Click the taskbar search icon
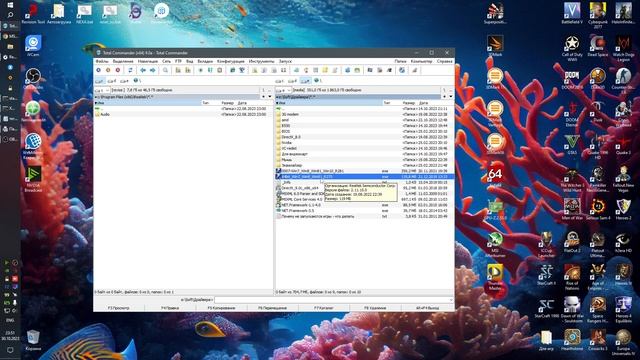 pos(10,15)
